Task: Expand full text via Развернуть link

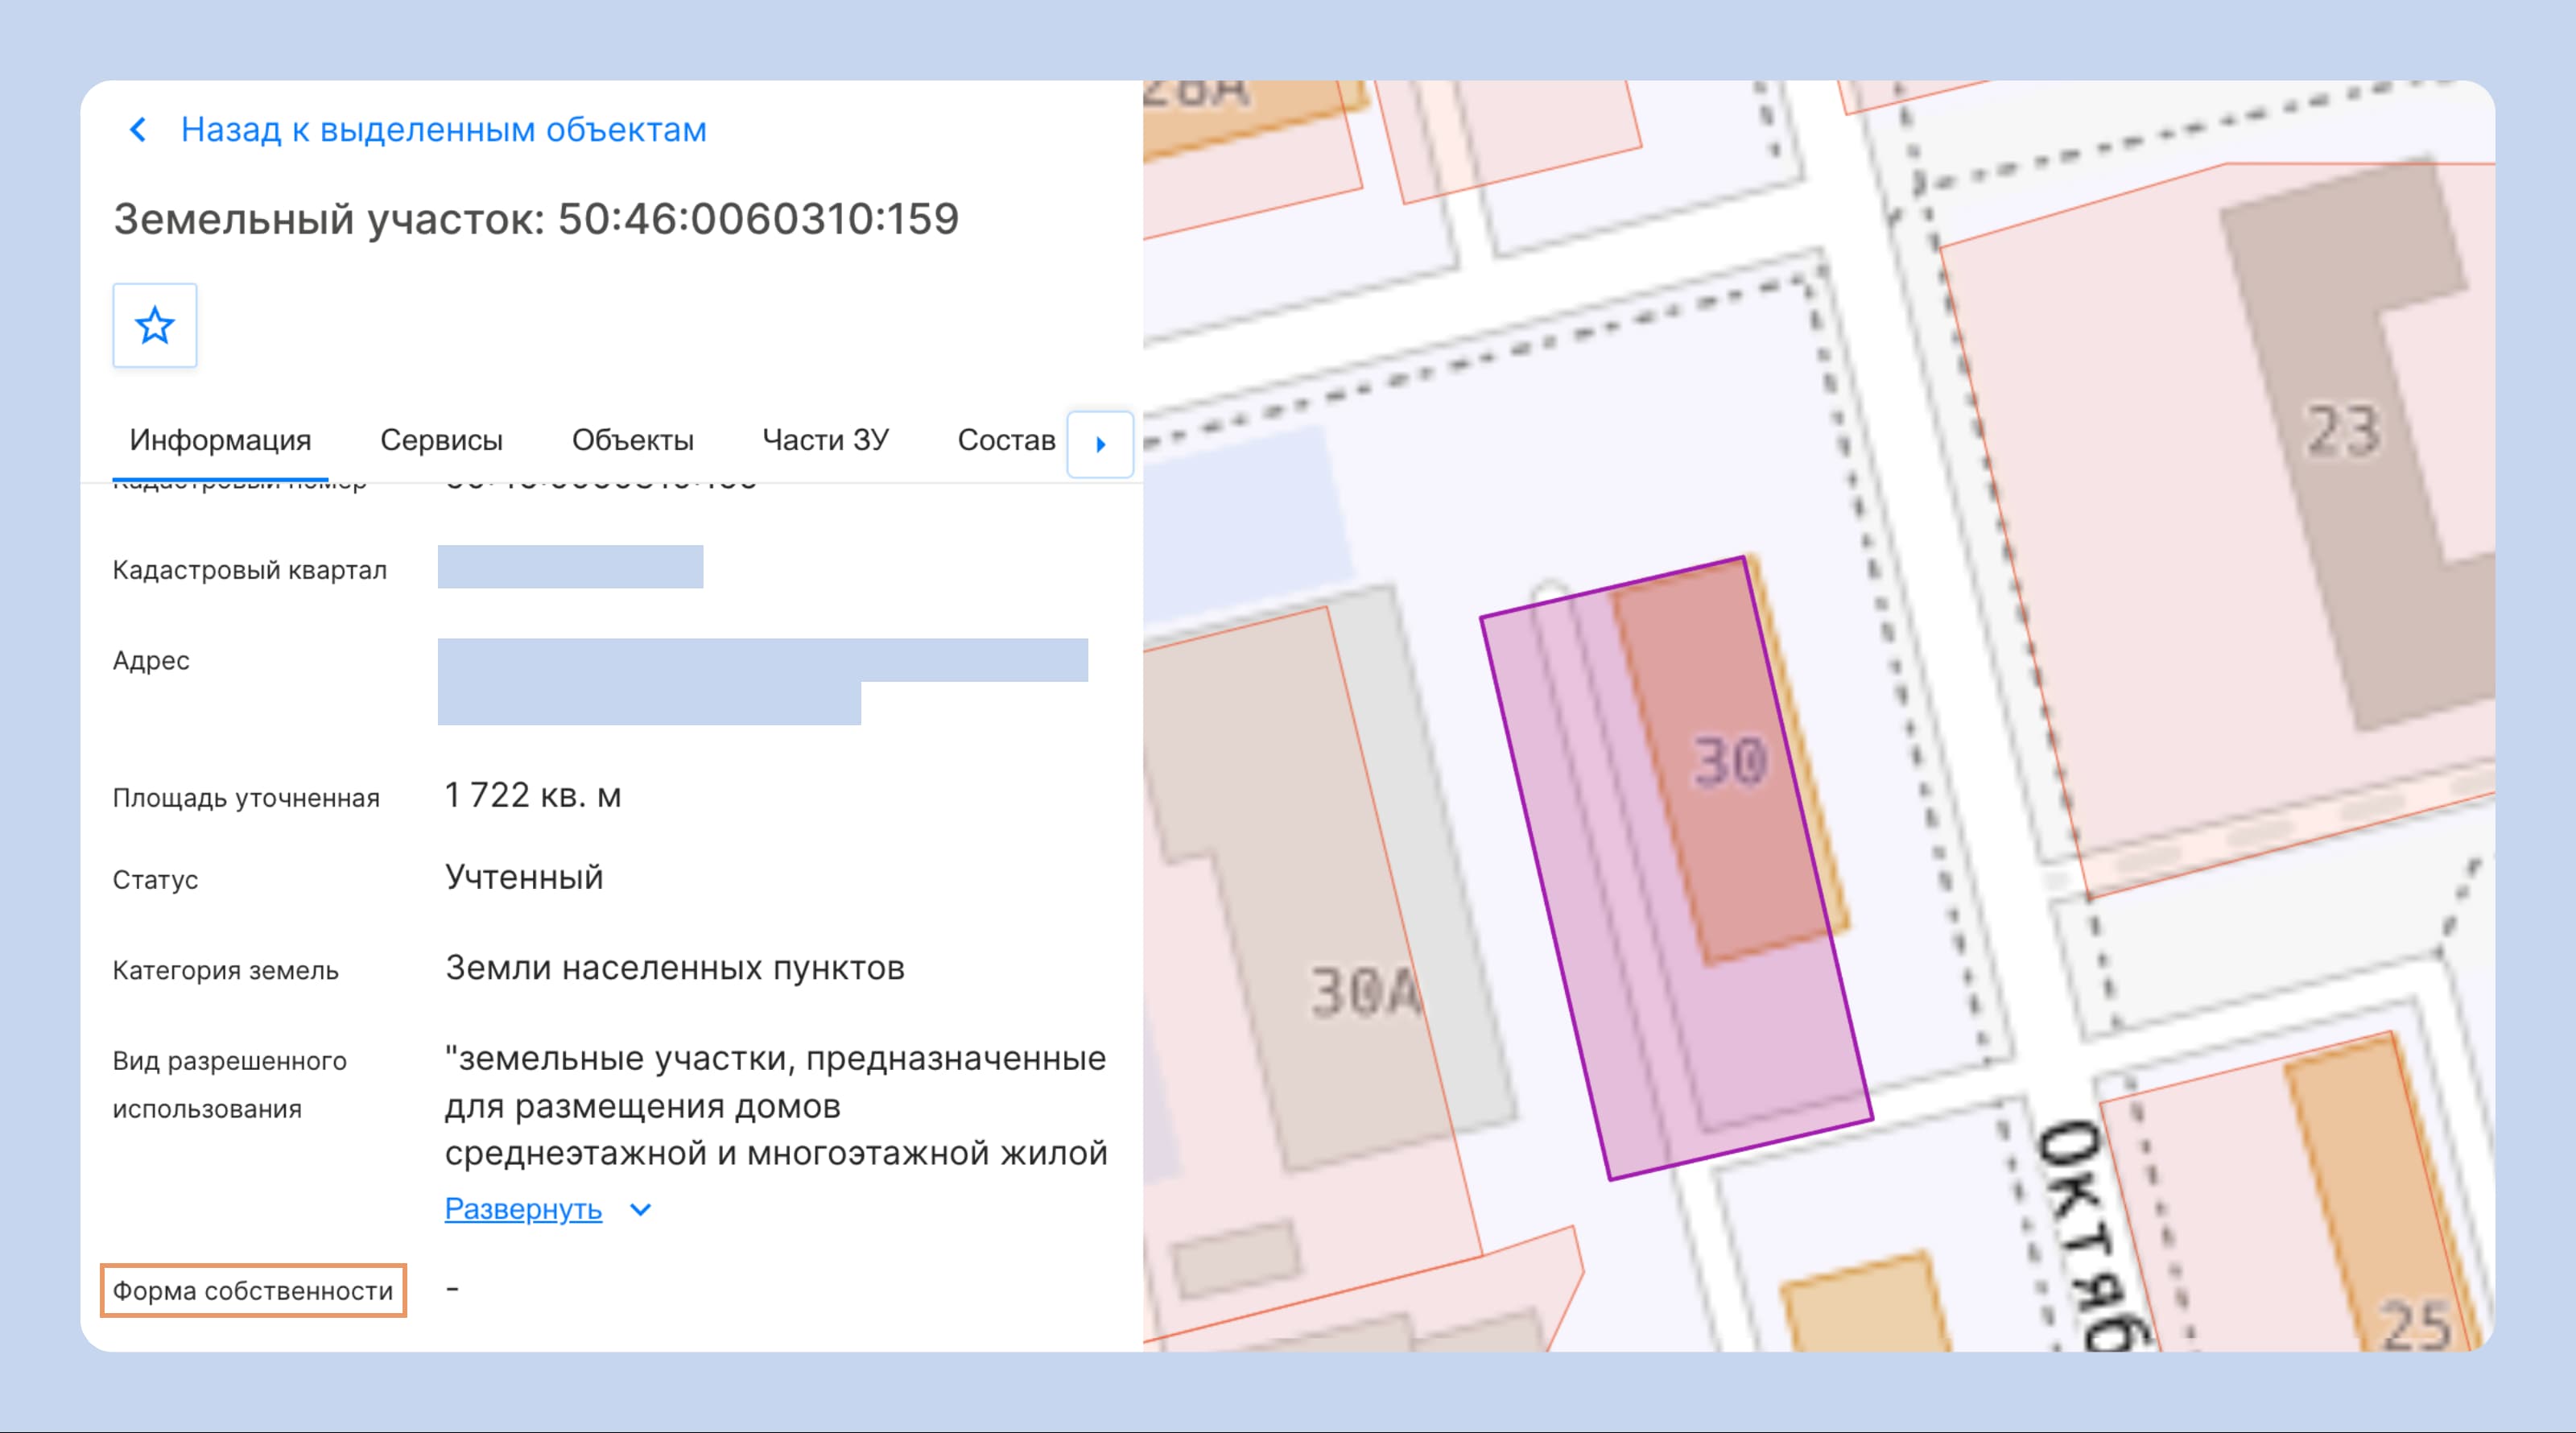Action: [523, 1209]
